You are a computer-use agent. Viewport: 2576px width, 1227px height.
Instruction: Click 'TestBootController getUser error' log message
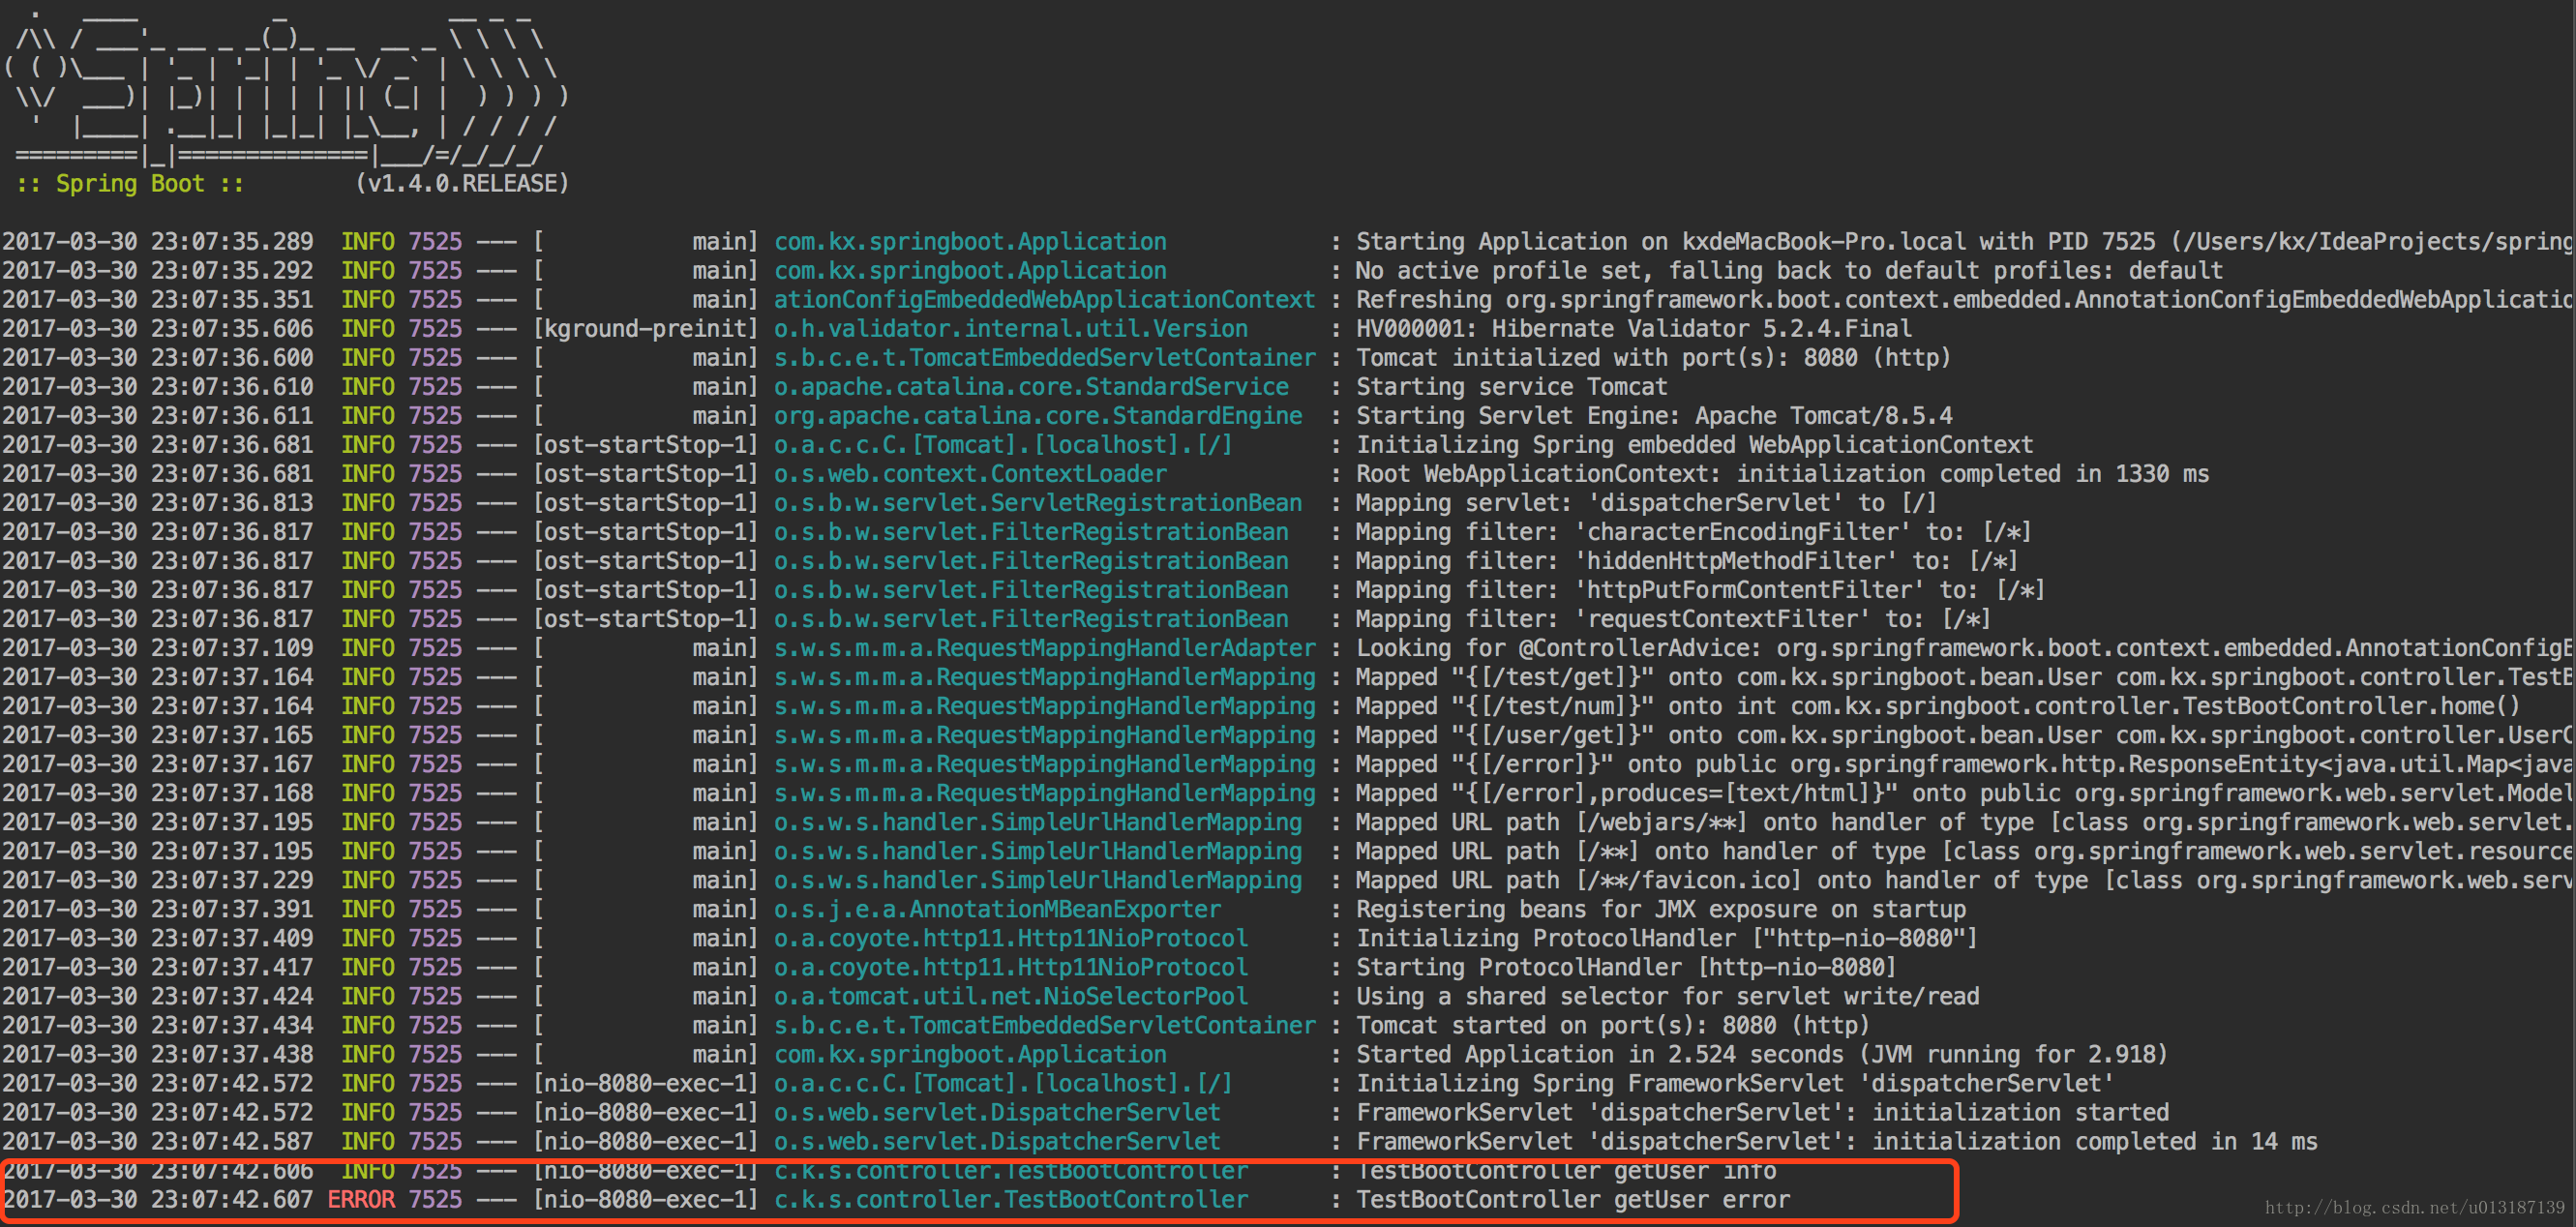(x=1573, y=1199)
